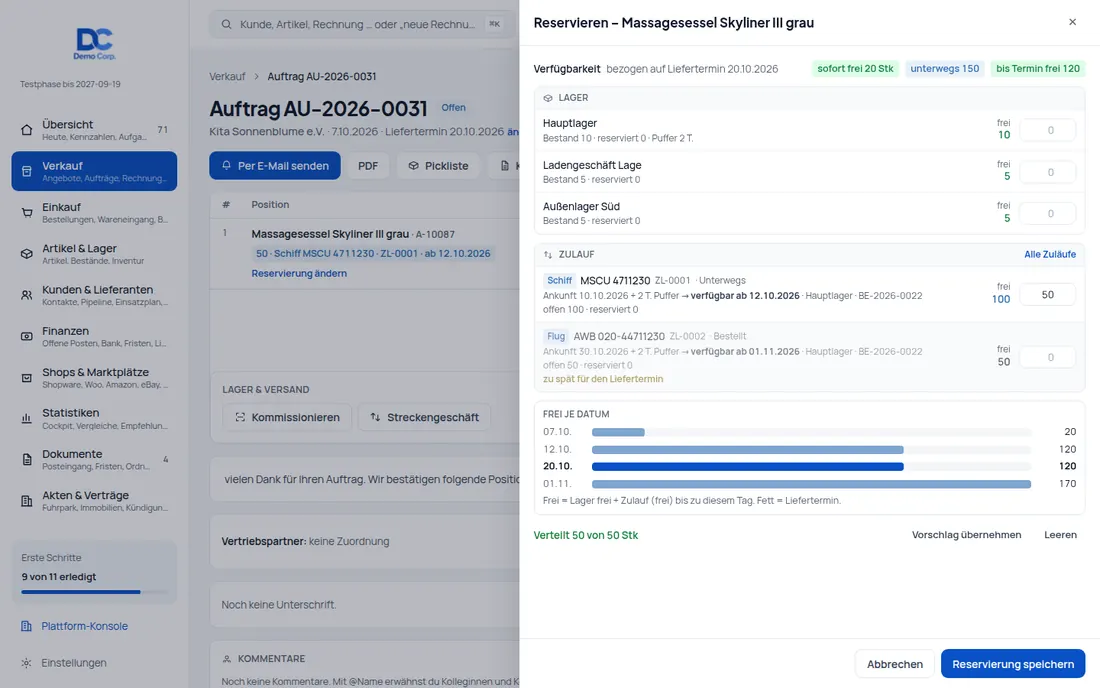The height and width of the screenshot is (688, 1100).
Task: Click the PDF button
Action: [x=368, y=166]
